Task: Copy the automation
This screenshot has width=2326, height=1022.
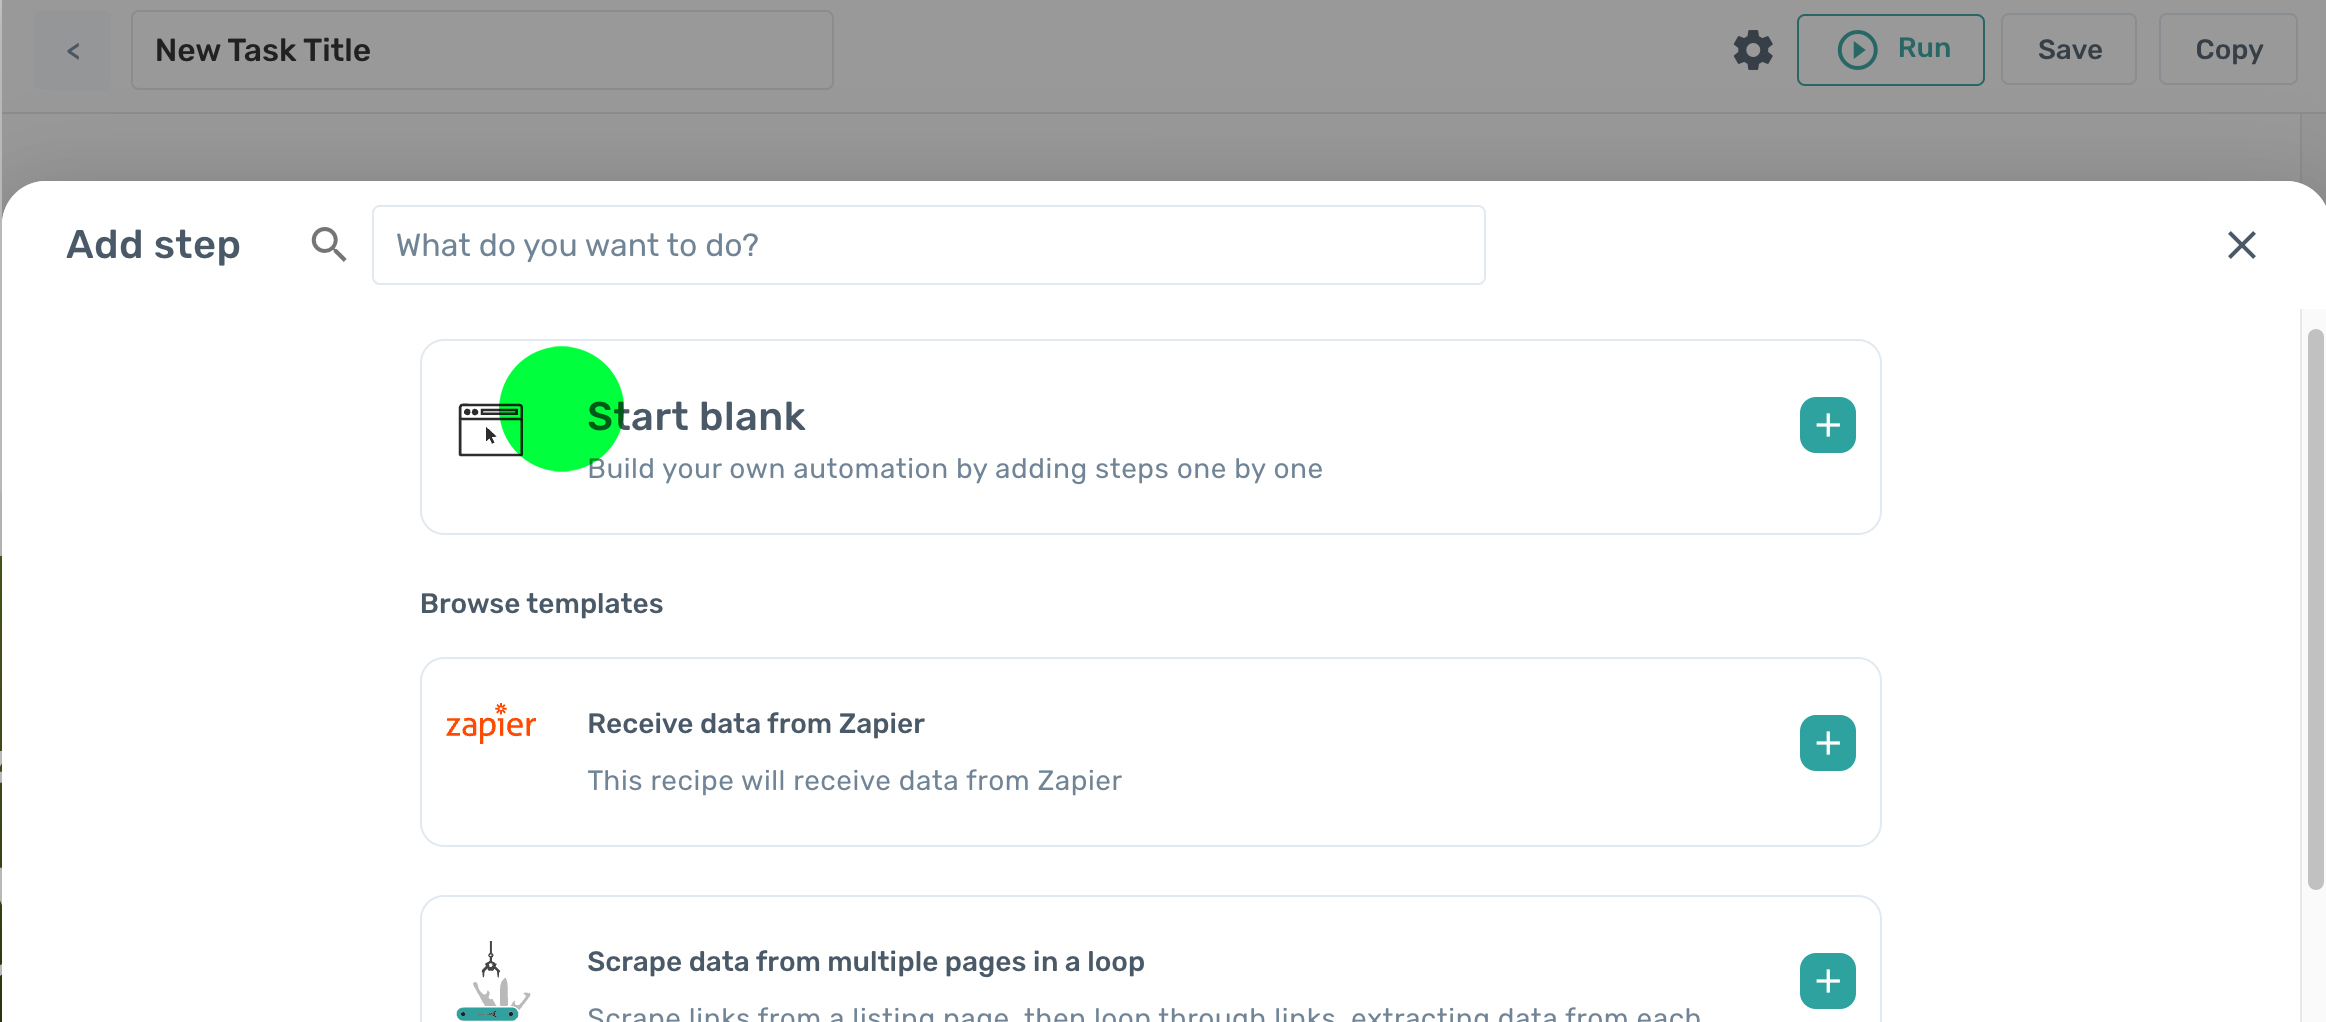Action: pos(2228,49)
